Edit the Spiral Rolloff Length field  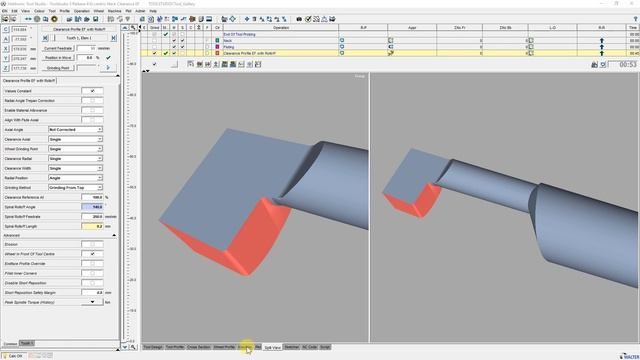click(x=92, y=226)
